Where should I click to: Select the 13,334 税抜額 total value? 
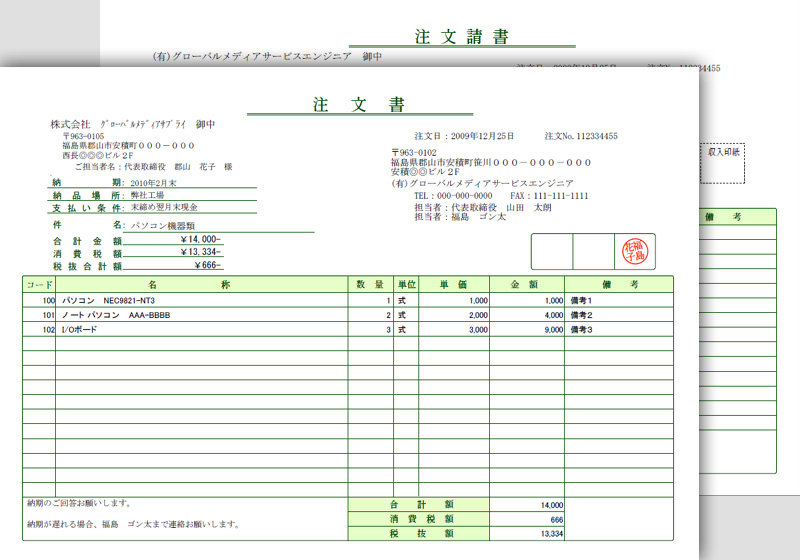tap(551, 534)
